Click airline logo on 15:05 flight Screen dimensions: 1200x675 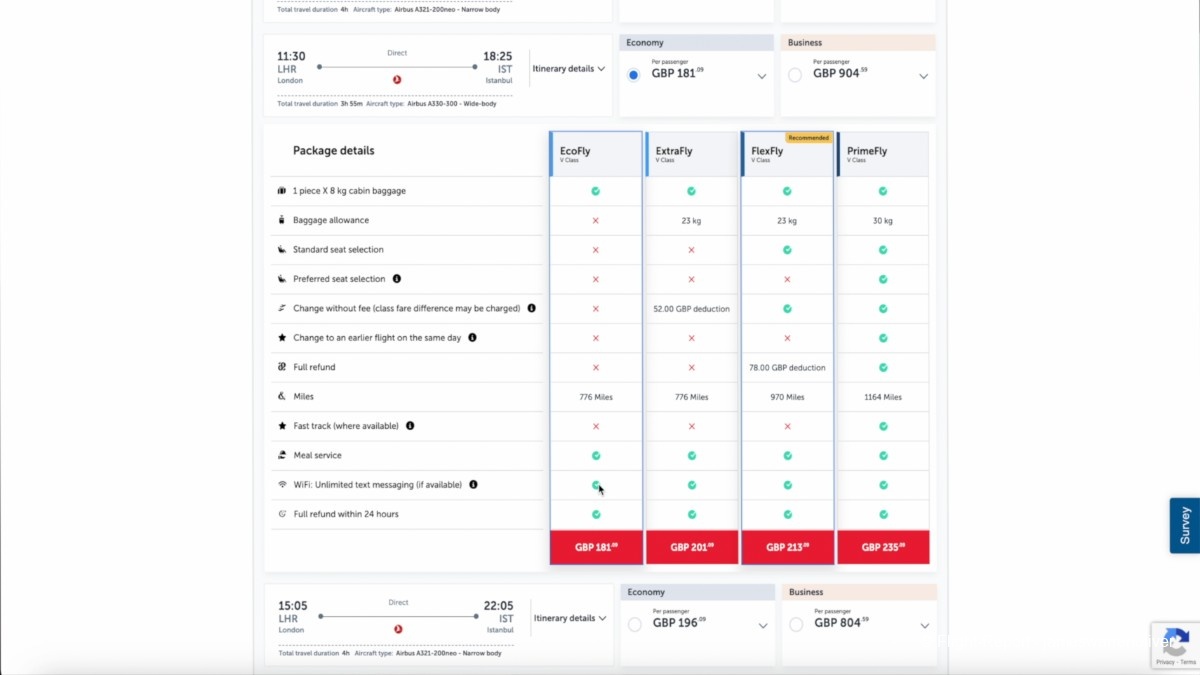(x=398, y=630)
